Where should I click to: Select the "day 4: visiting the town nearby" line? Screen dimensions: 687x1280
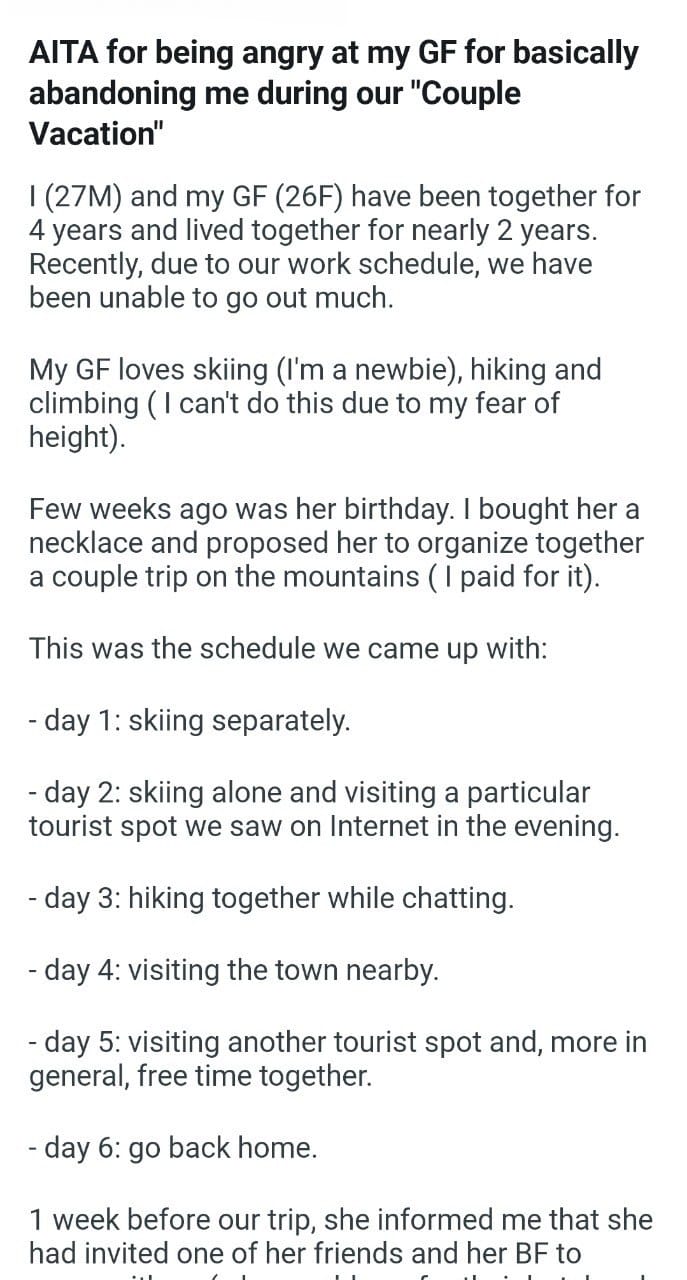[x=235, y=971]
